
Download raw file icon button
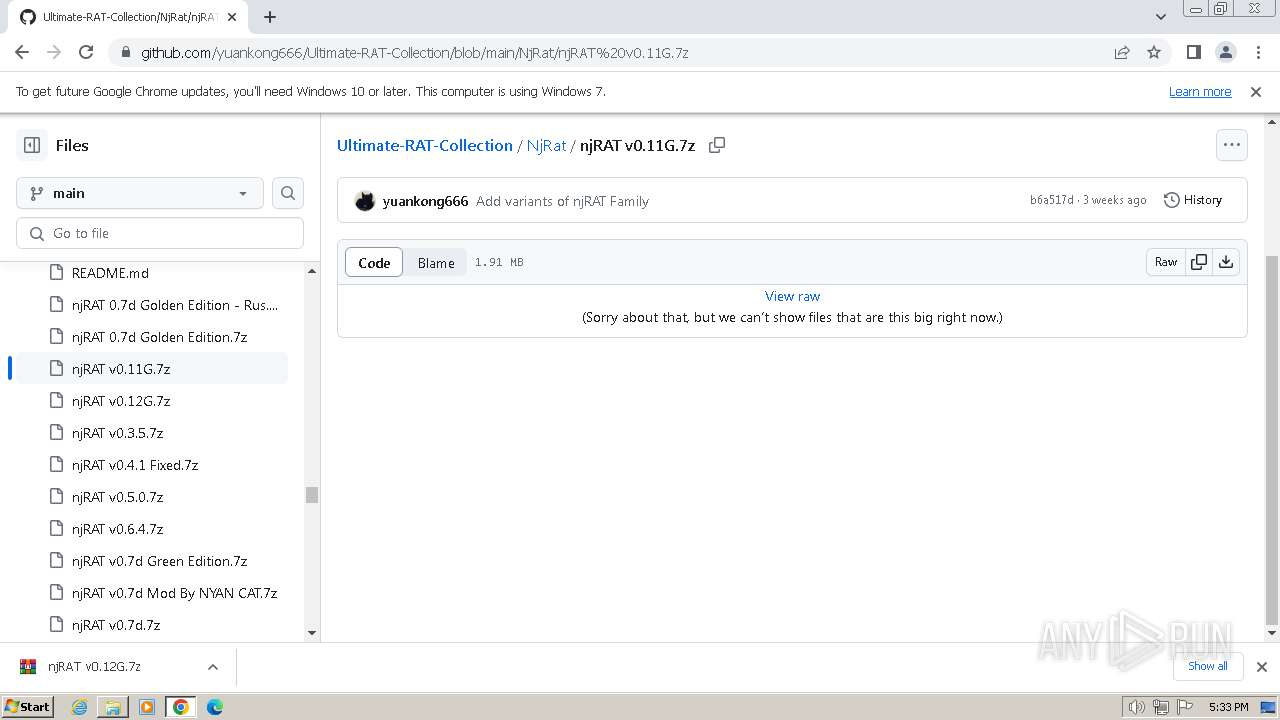tap(1226, 262)
